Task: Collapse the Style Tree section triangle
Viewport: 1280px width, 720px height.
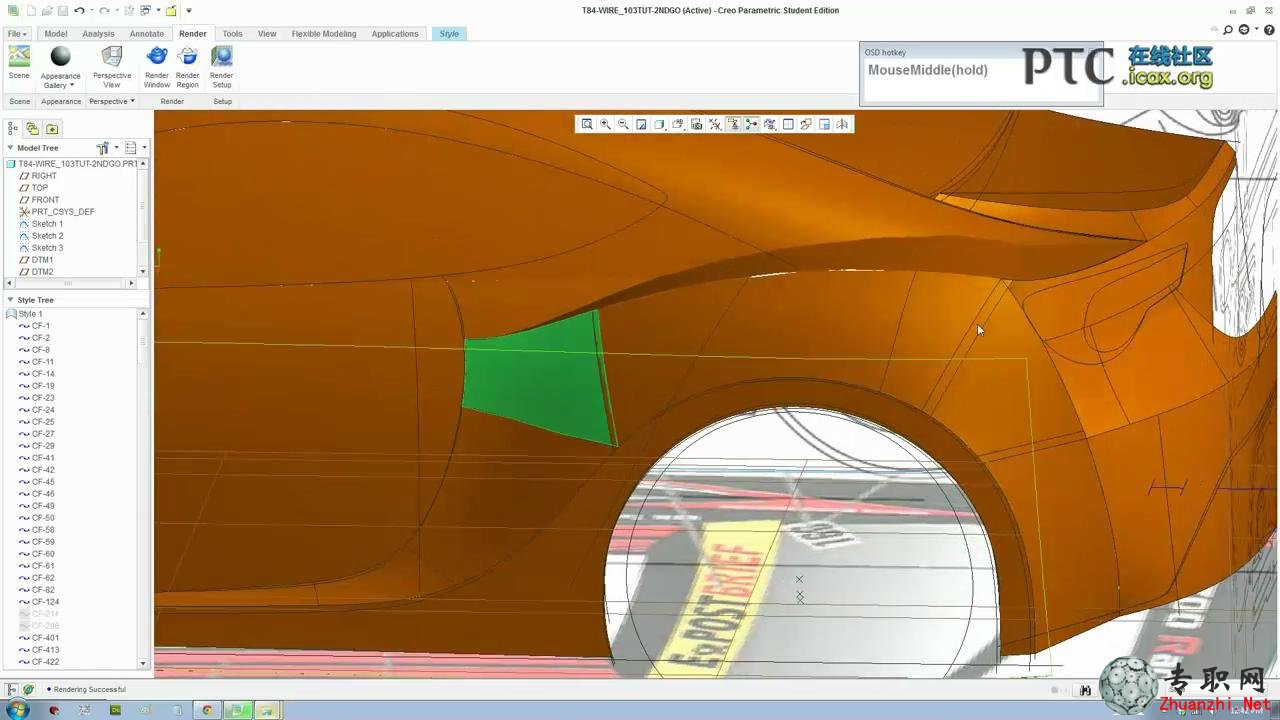Action: (x=10, y=300)
